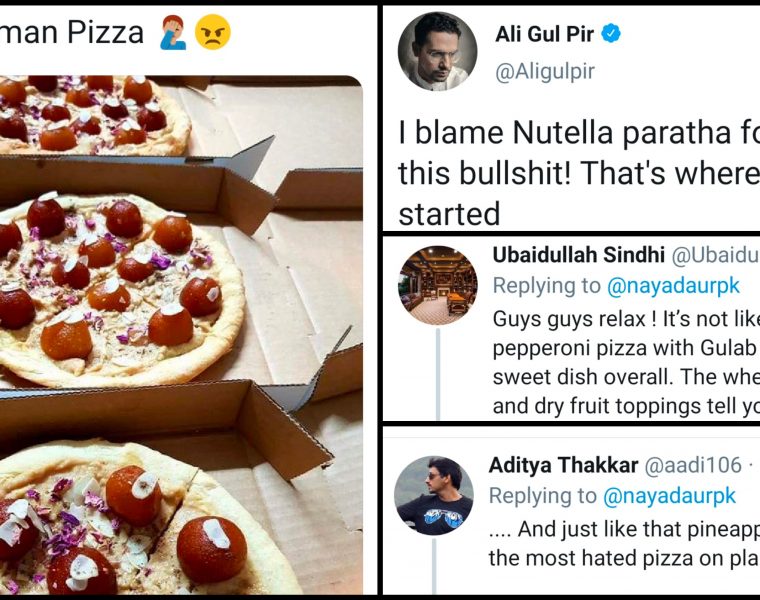Click the Aditya Thakkar display name

(563, 465)
